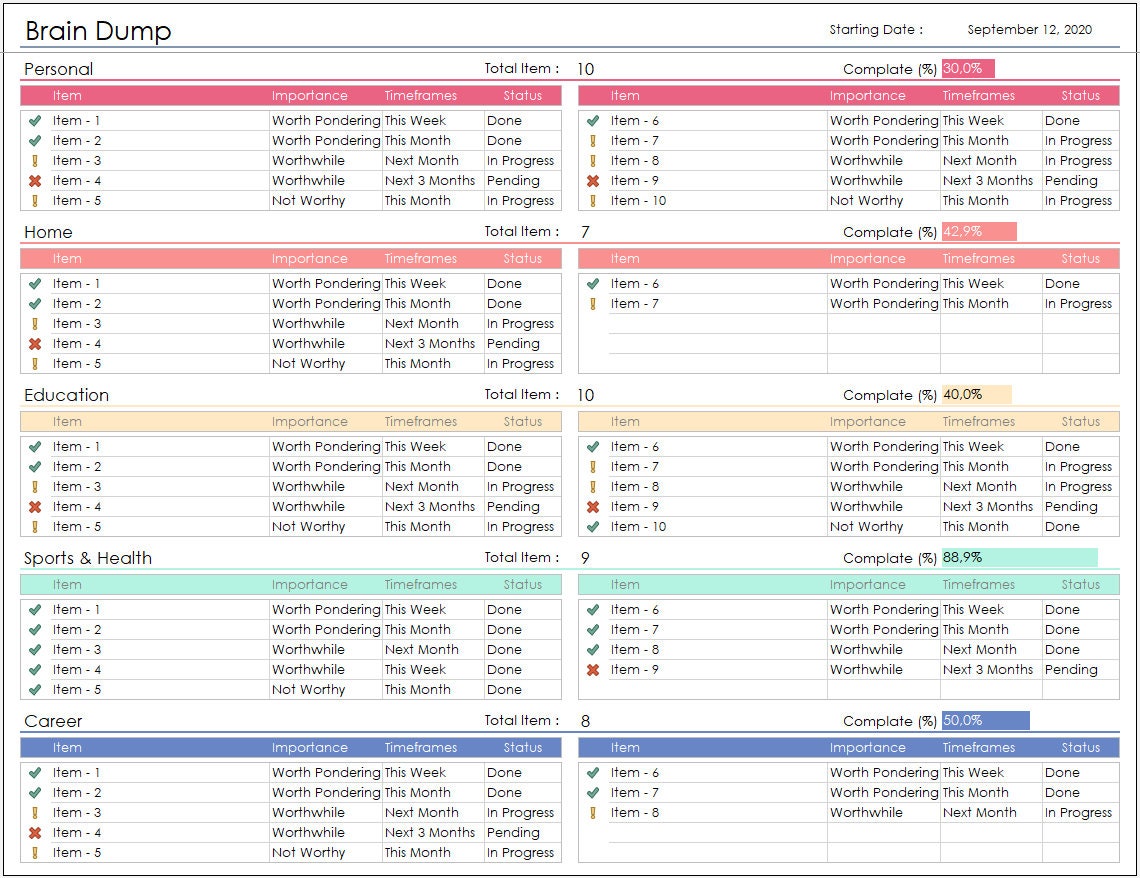This screenshot has height=878, width=1140.
Task: Open the Status dropdown for Career Item - 5
Action: coord(521,852)
